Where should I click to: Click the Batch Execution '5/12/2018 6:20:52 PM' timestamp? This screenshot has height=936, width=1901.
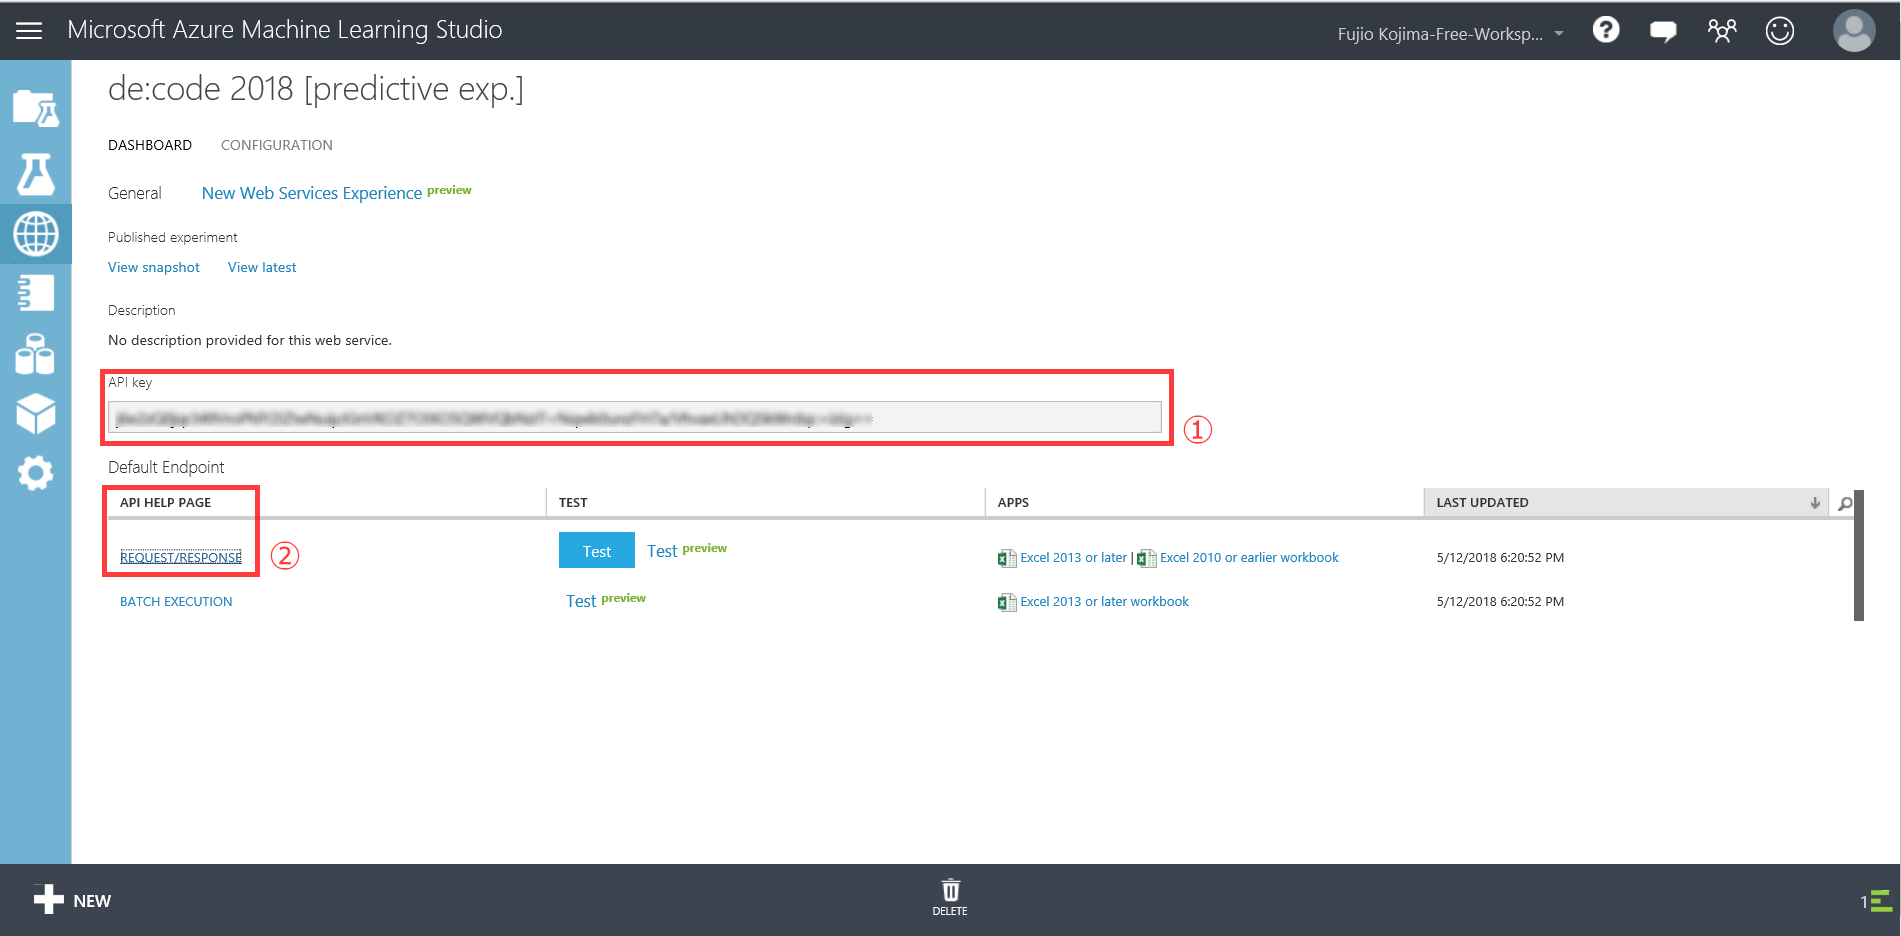pos(1500,601)
